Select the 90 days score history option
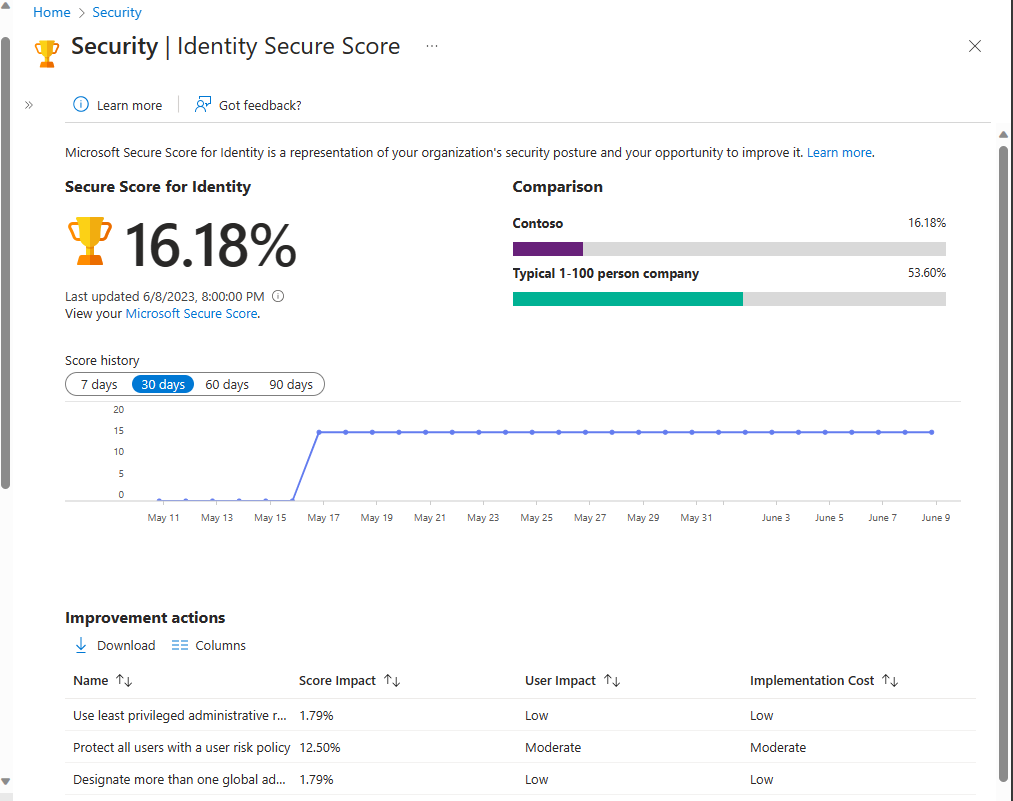This screenshot has height=801, width=1013. [290, 384]
